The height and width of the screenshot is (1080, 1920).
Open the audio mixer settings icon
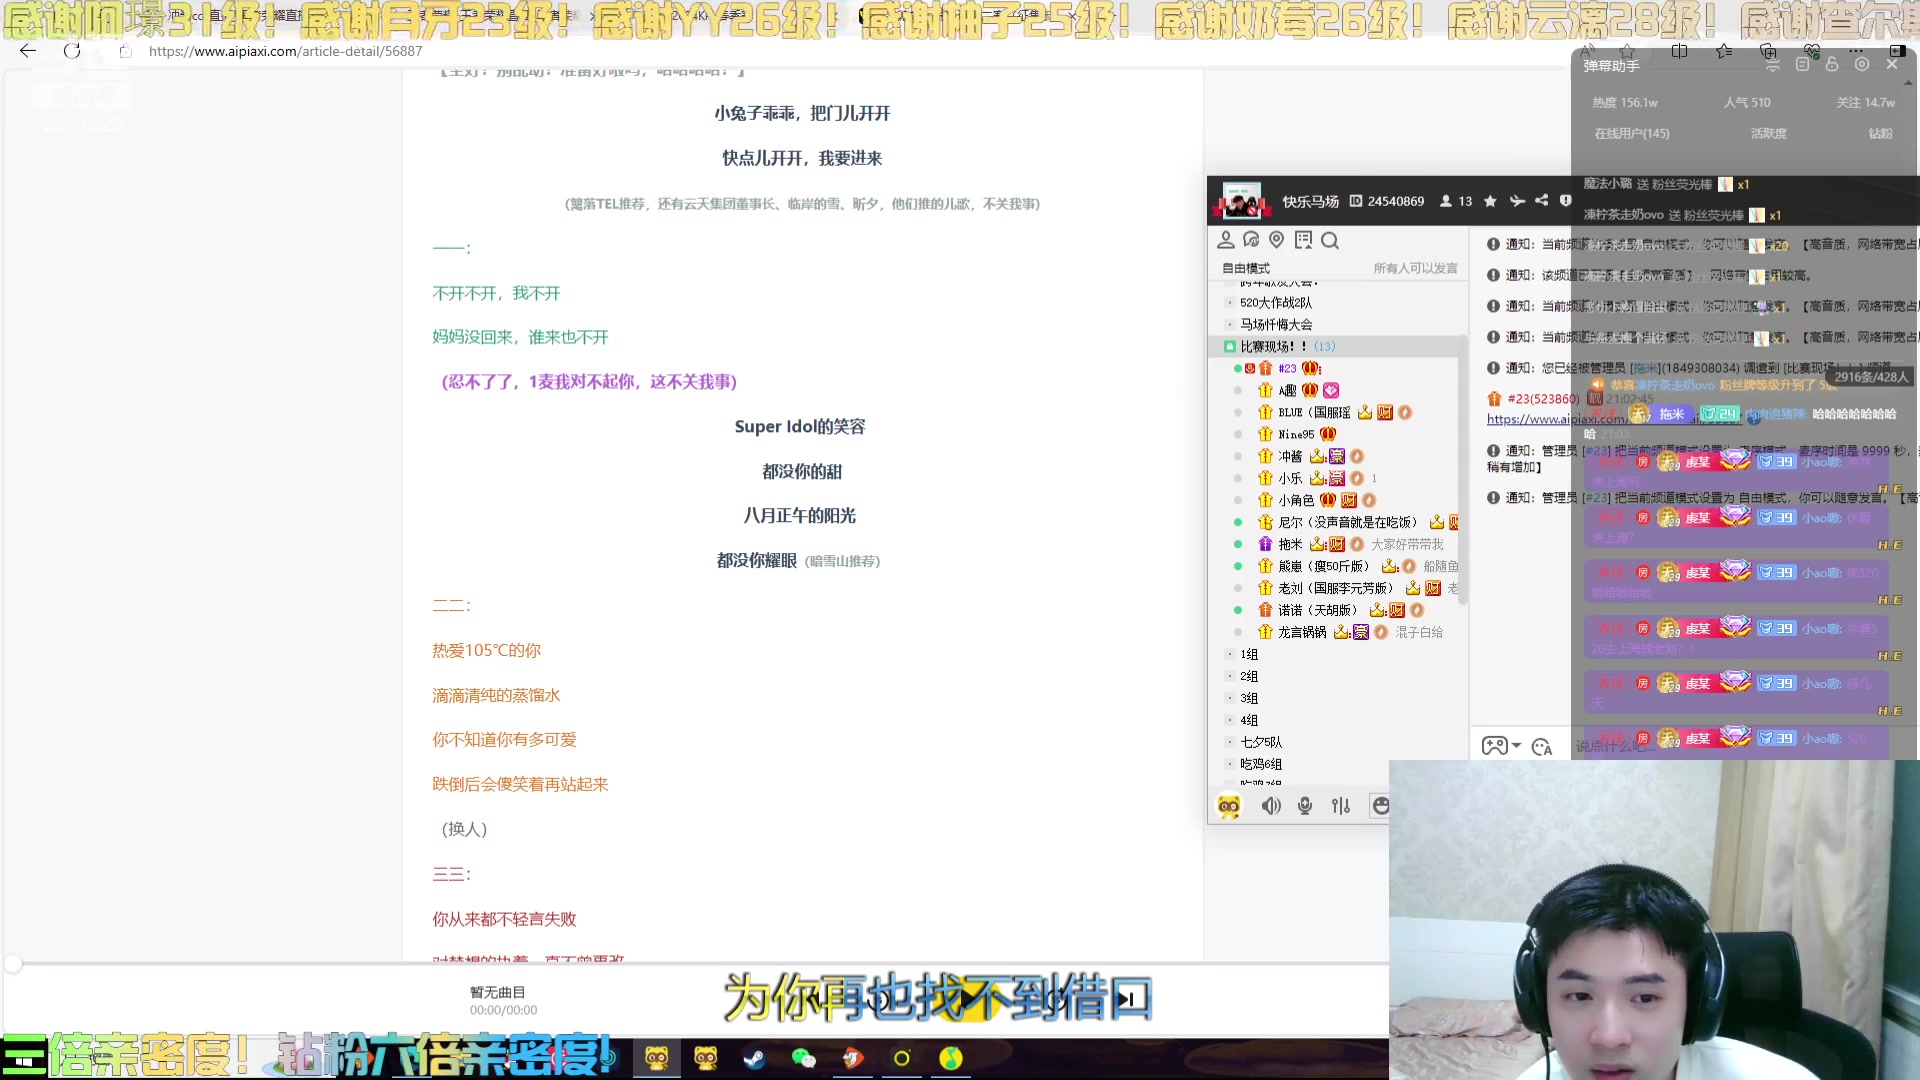point(1341,806)
